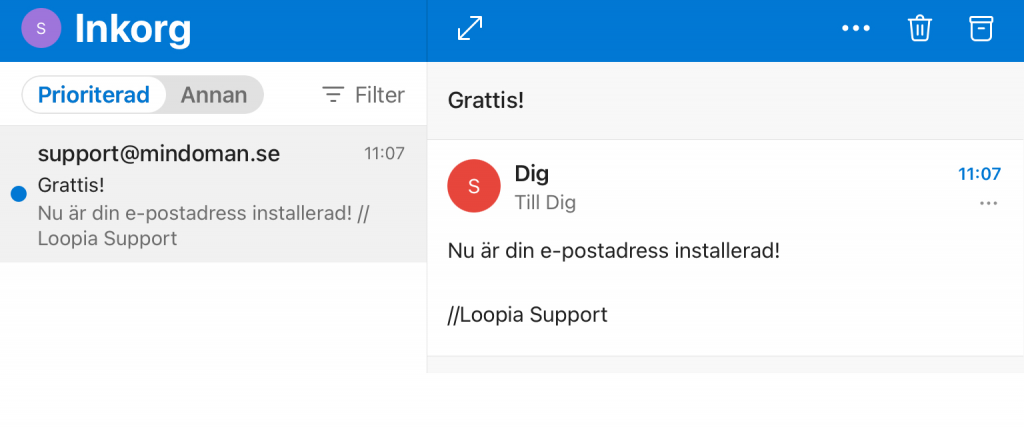Click the Loopia Support preview text
This screenshot has height=427, width=1024.
coord(107,238)
